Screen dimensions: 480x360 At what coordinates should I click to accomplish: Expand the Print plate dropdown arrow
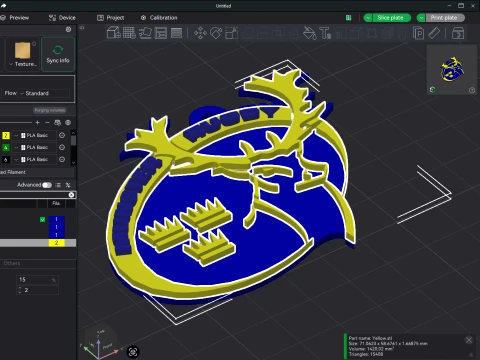coord(421,18)
